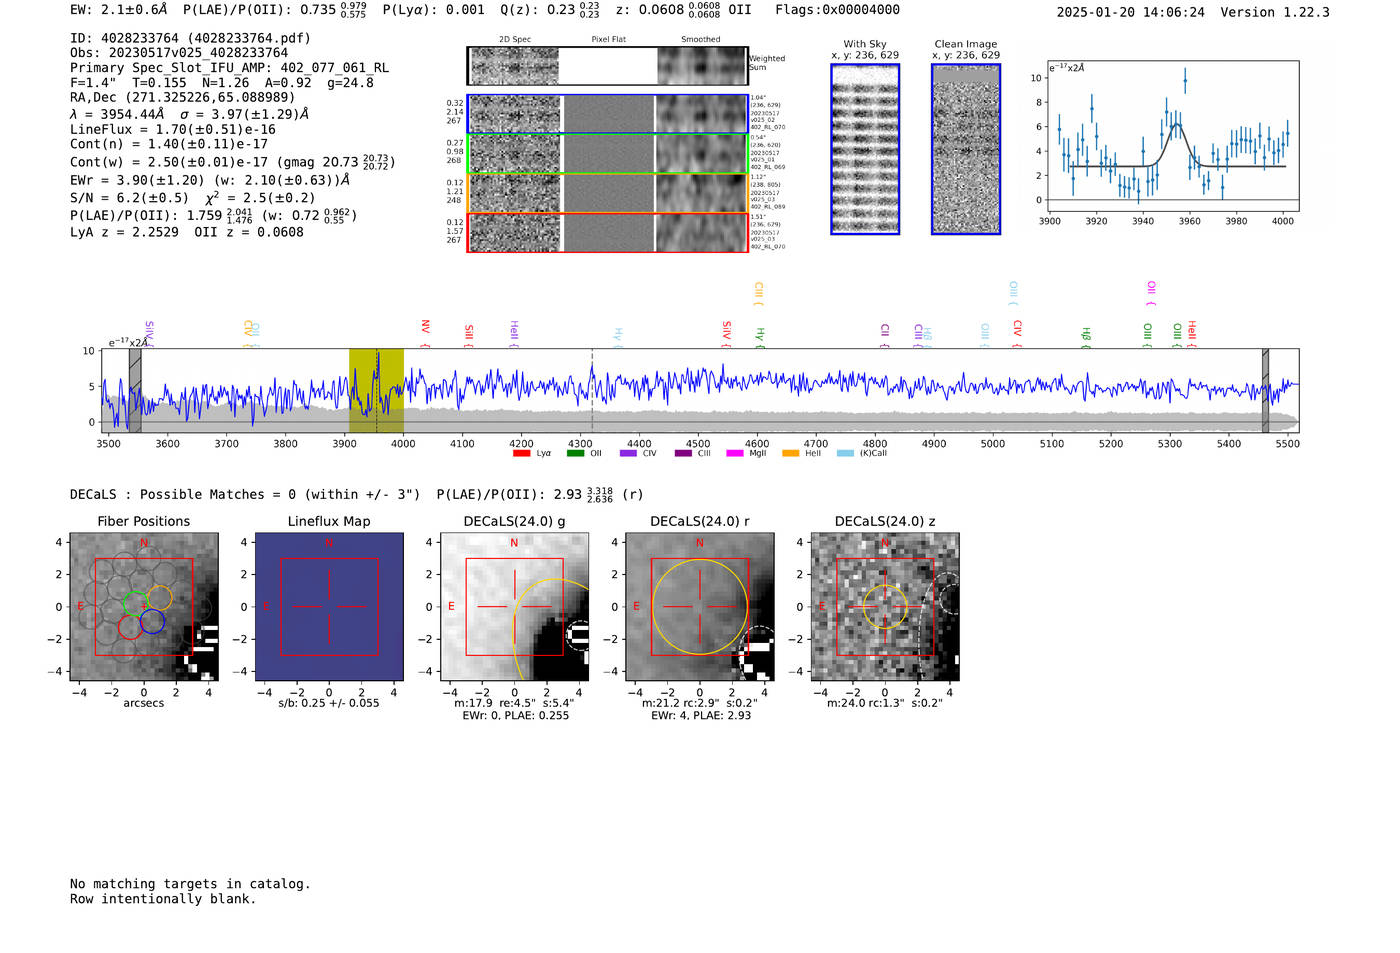Click the green fiber circle in Fiber Positions
This screenshot has height=953, width=1400.
[x=135, y=603]
